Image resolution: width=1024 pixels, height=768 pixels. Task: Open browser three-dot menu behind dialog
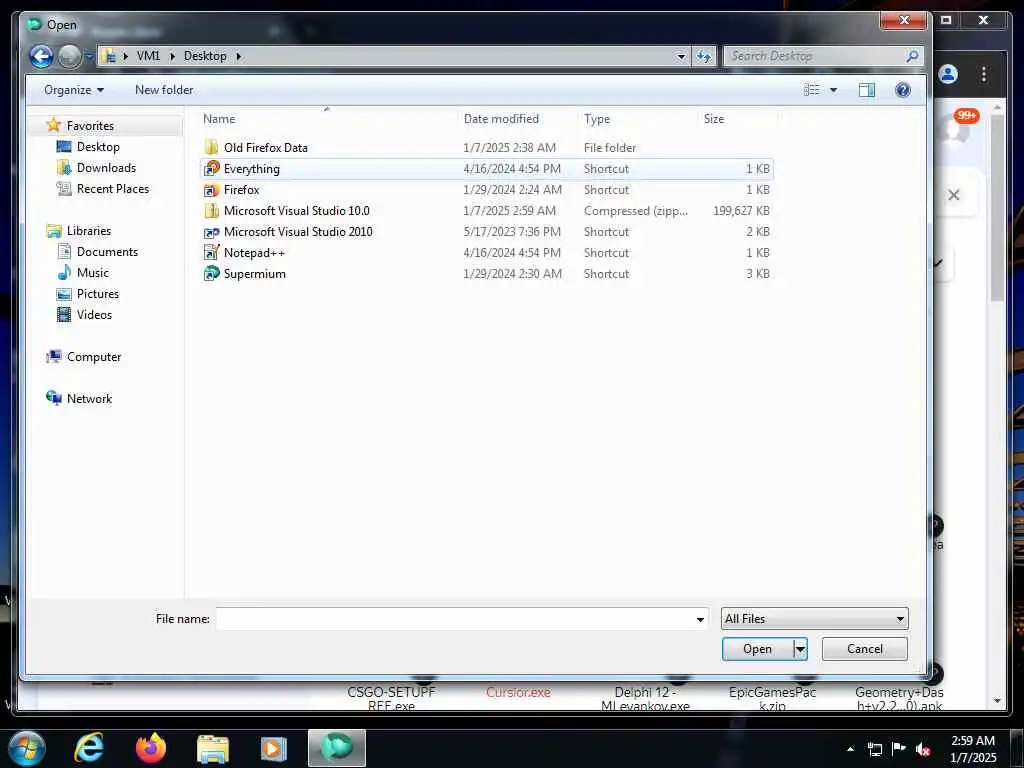click(984, 74)
